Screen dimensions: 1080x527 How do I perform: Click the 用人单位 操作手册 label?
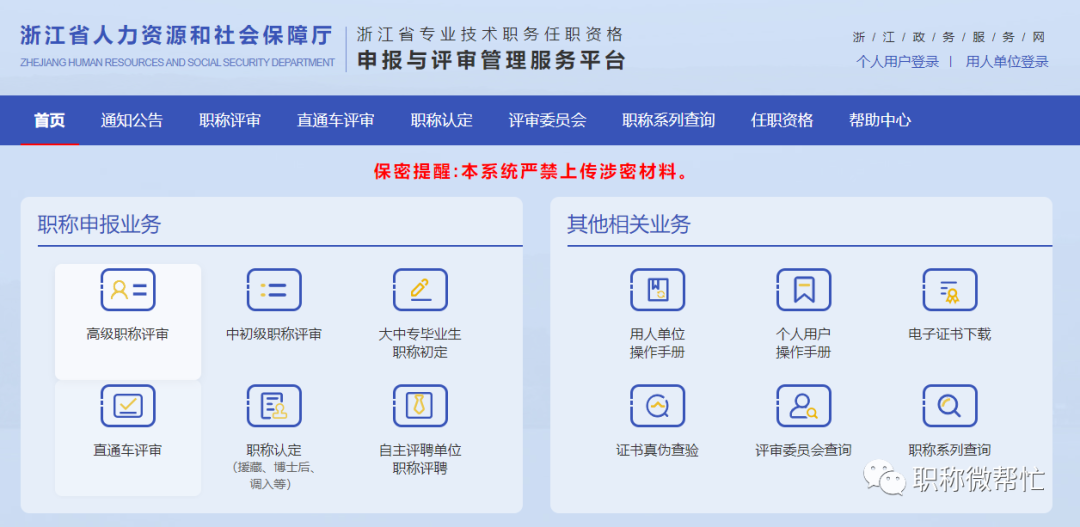click(x=657, y=343)
